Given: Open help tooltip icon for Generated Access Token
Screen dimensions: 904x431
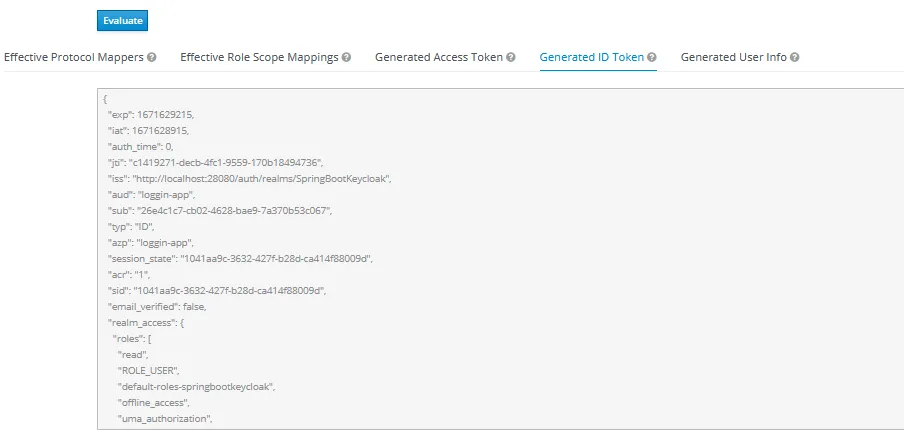Looking at the screenshot, I should 511,57.
